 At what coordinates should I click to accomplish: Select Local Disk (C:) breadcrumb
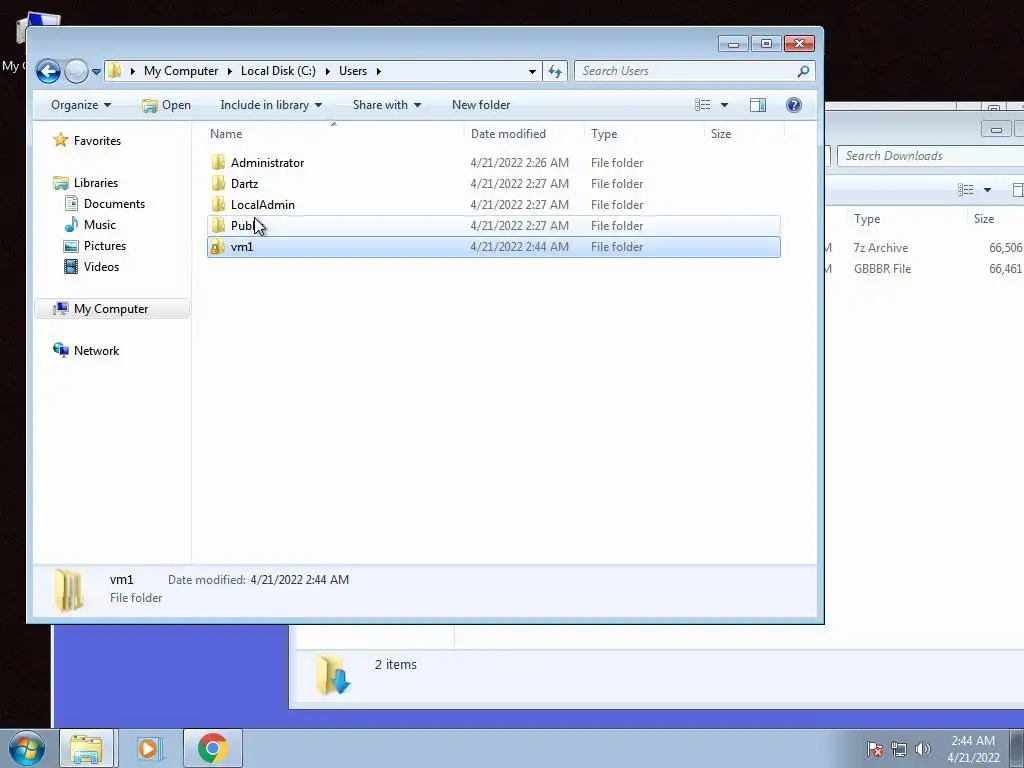tap(278, 71)
